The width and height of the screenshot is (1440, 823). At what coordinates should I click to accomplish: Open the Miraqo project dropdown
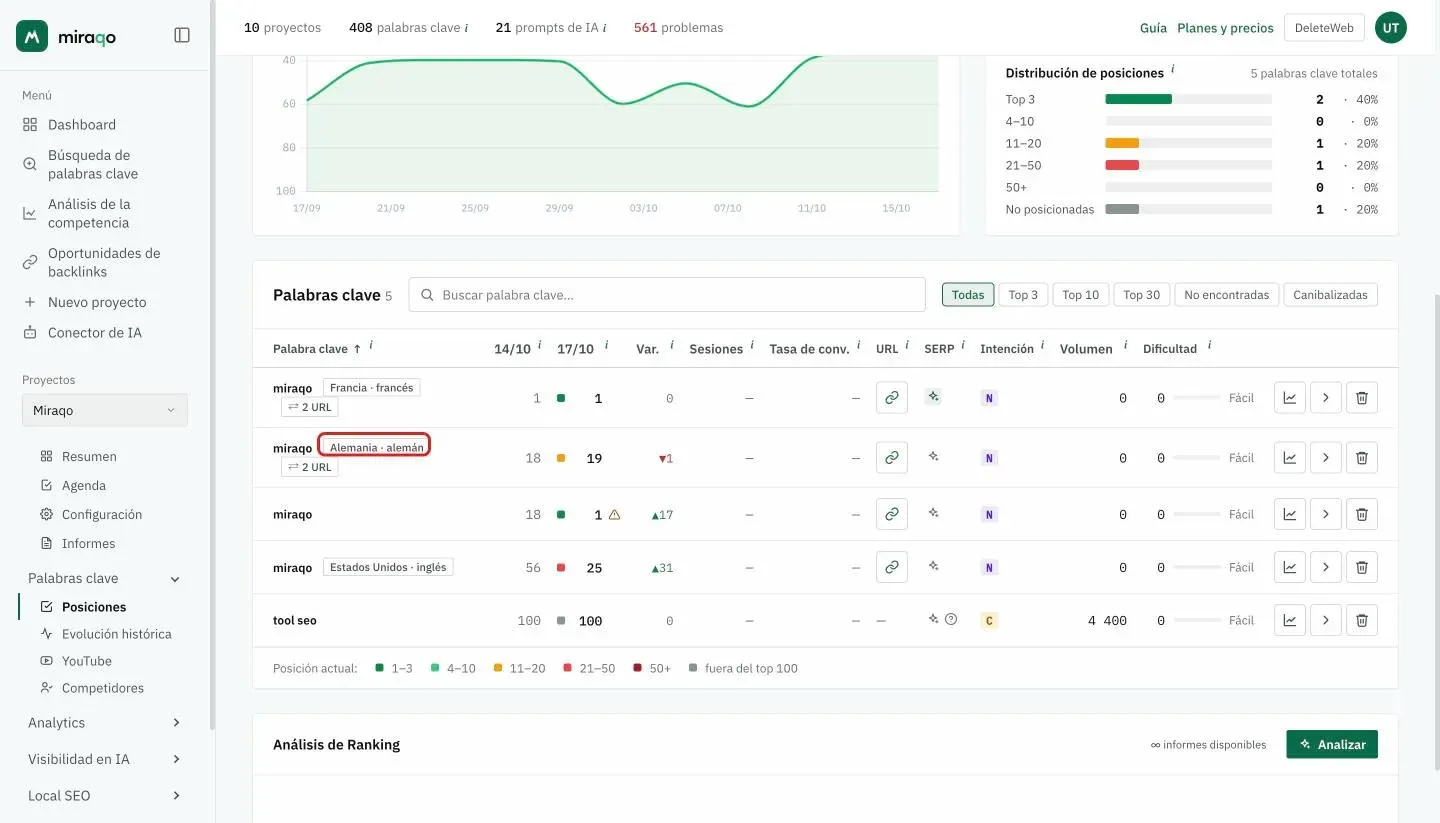pyautogui.click(x=105, y=410)
